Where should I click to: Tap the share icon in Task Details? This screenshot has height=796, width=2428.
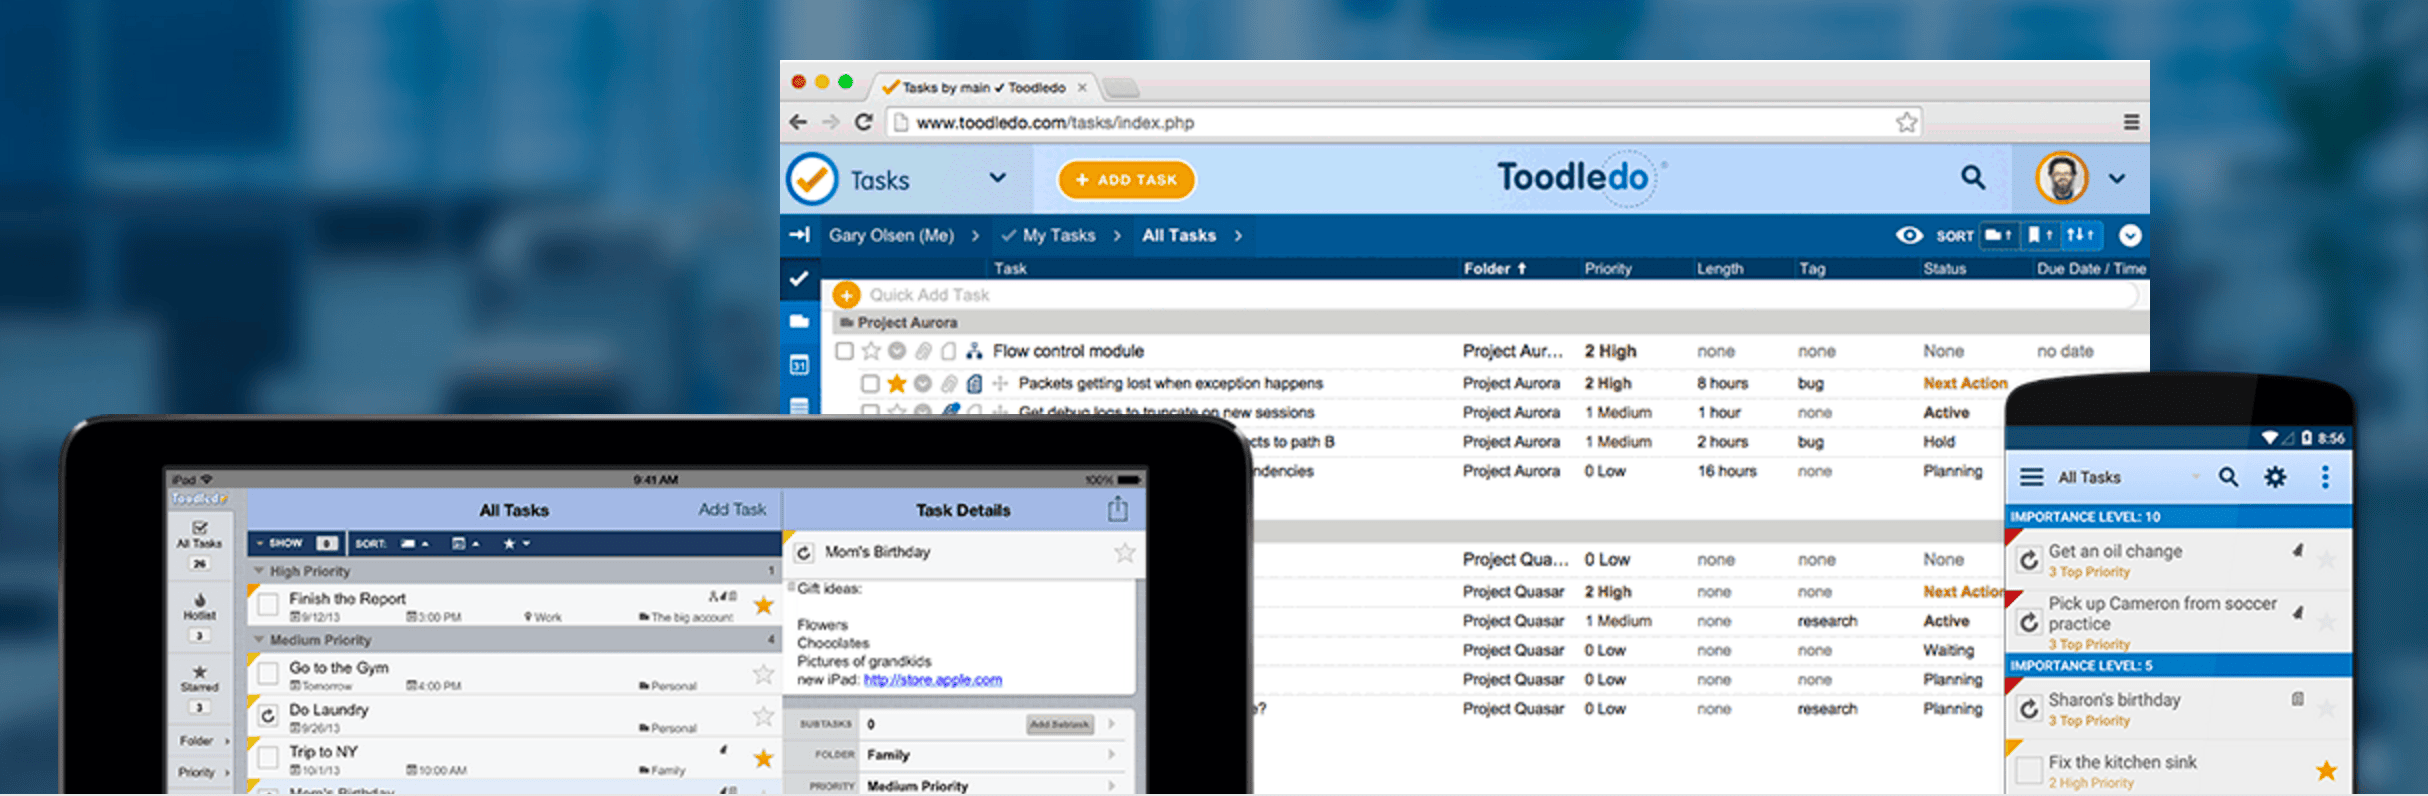coord(1117,510)
